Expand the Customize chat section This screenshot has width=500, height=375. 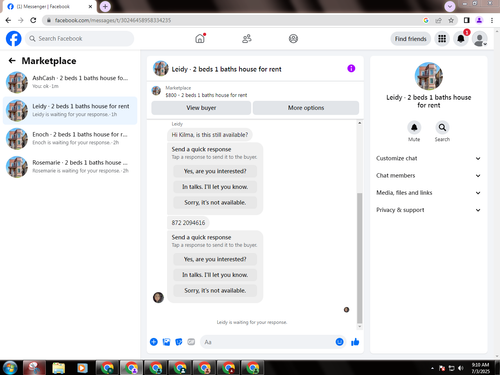[x=428, y=158]
